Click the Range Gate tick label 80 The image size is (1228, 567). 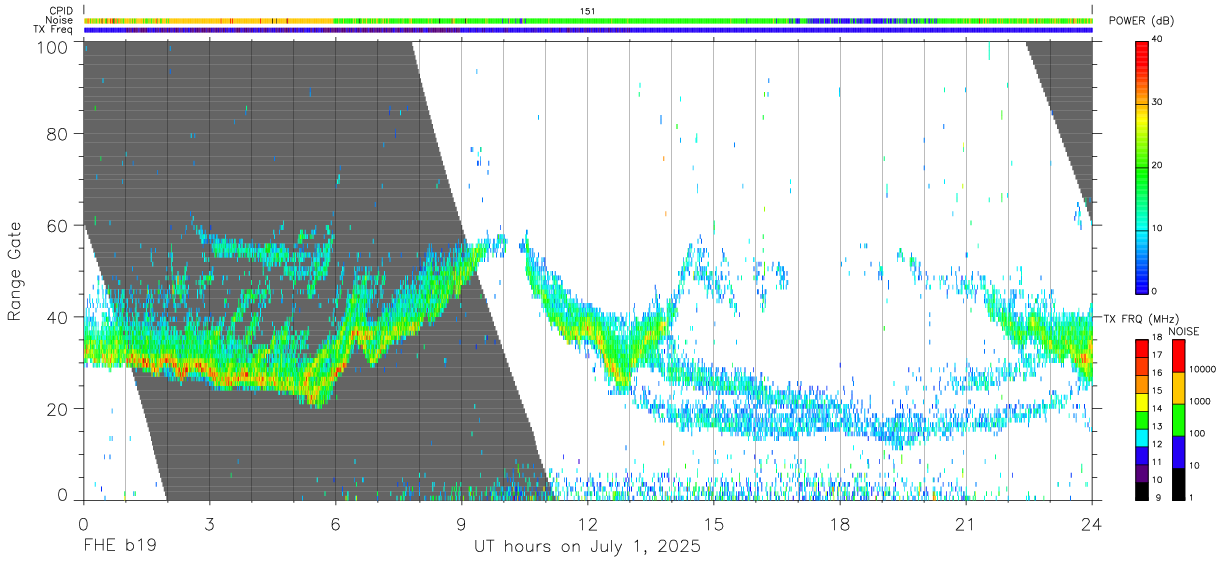59,134
